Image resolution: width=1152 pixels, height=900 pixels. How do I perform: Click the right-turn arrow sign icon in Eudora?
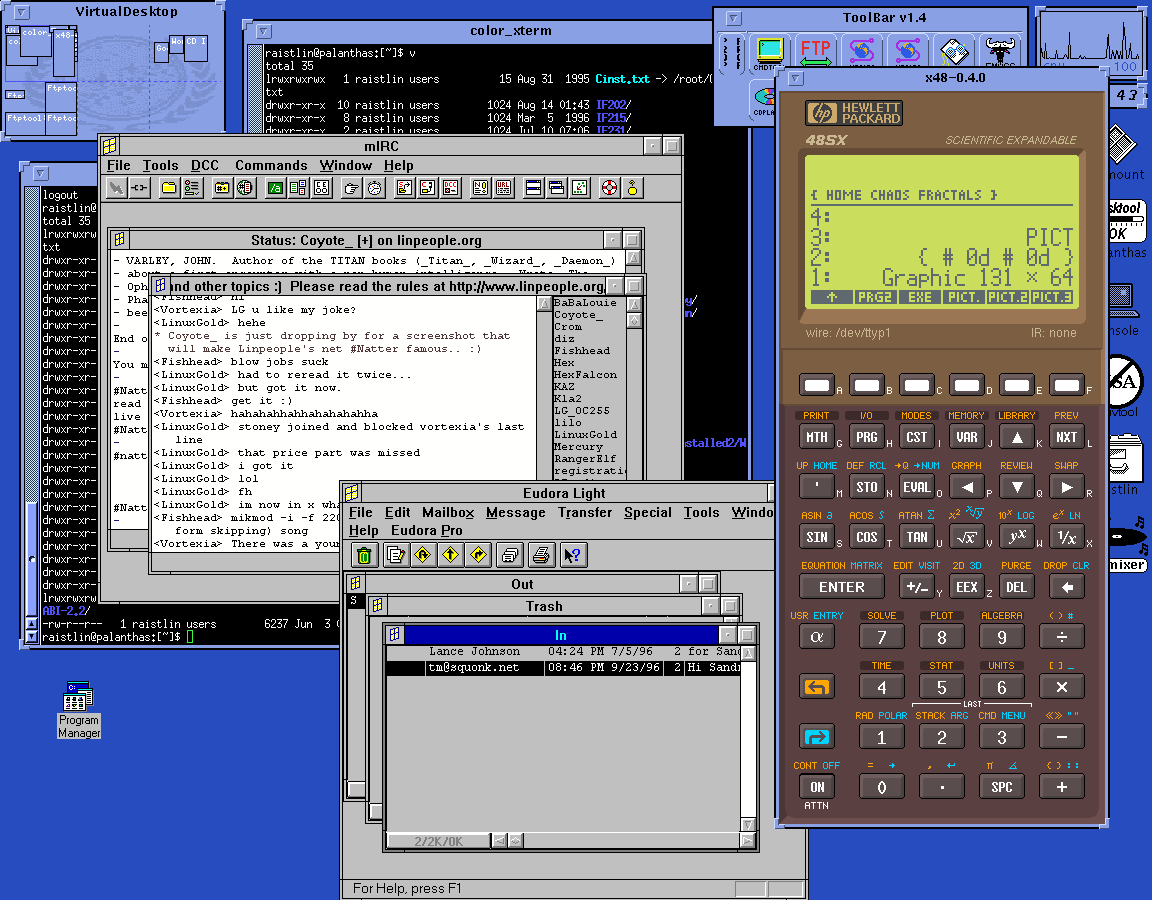pos(478,555)
